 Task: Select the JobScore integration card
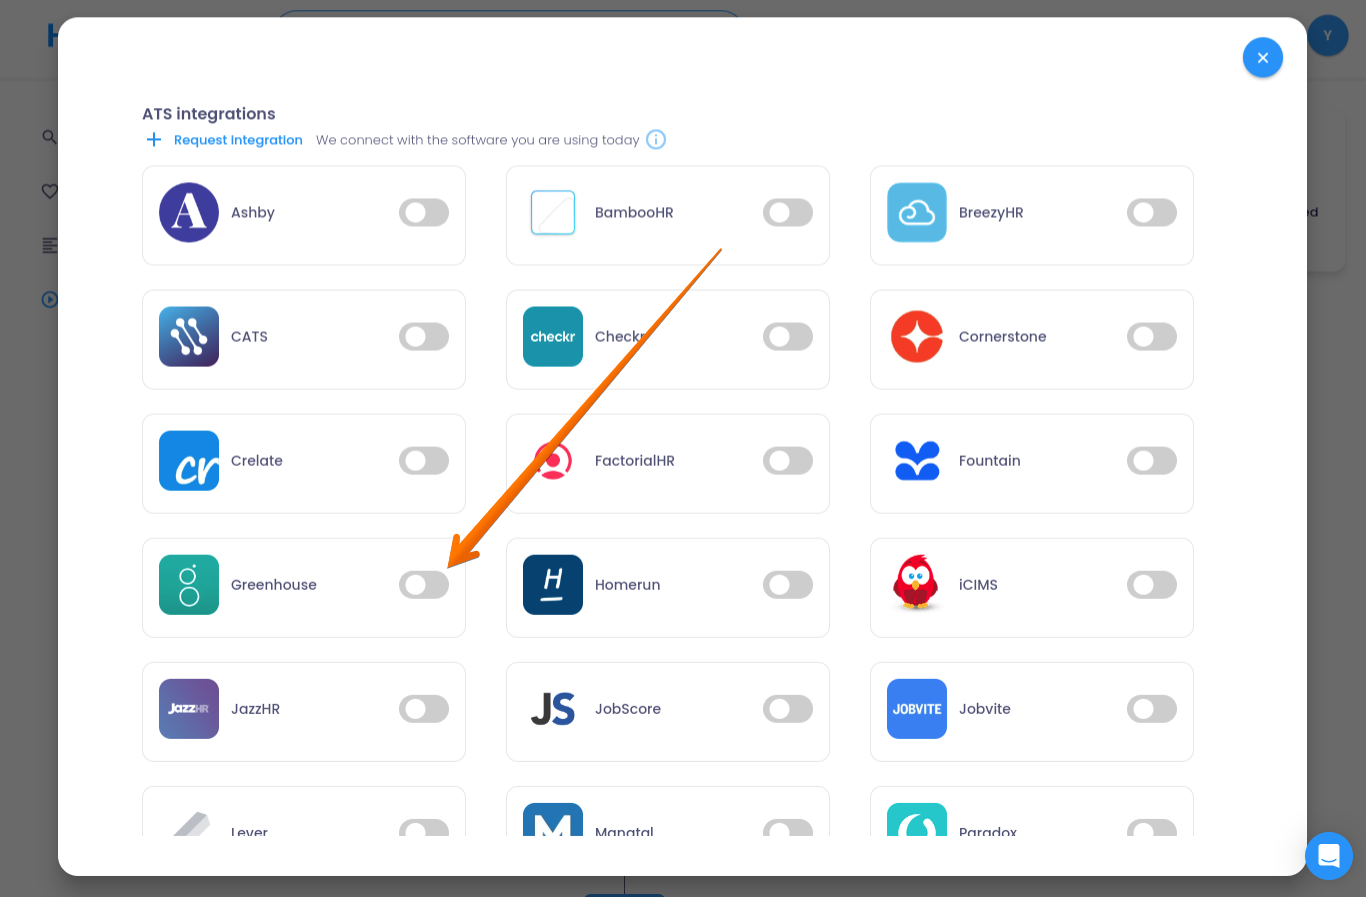coord(667,711)
